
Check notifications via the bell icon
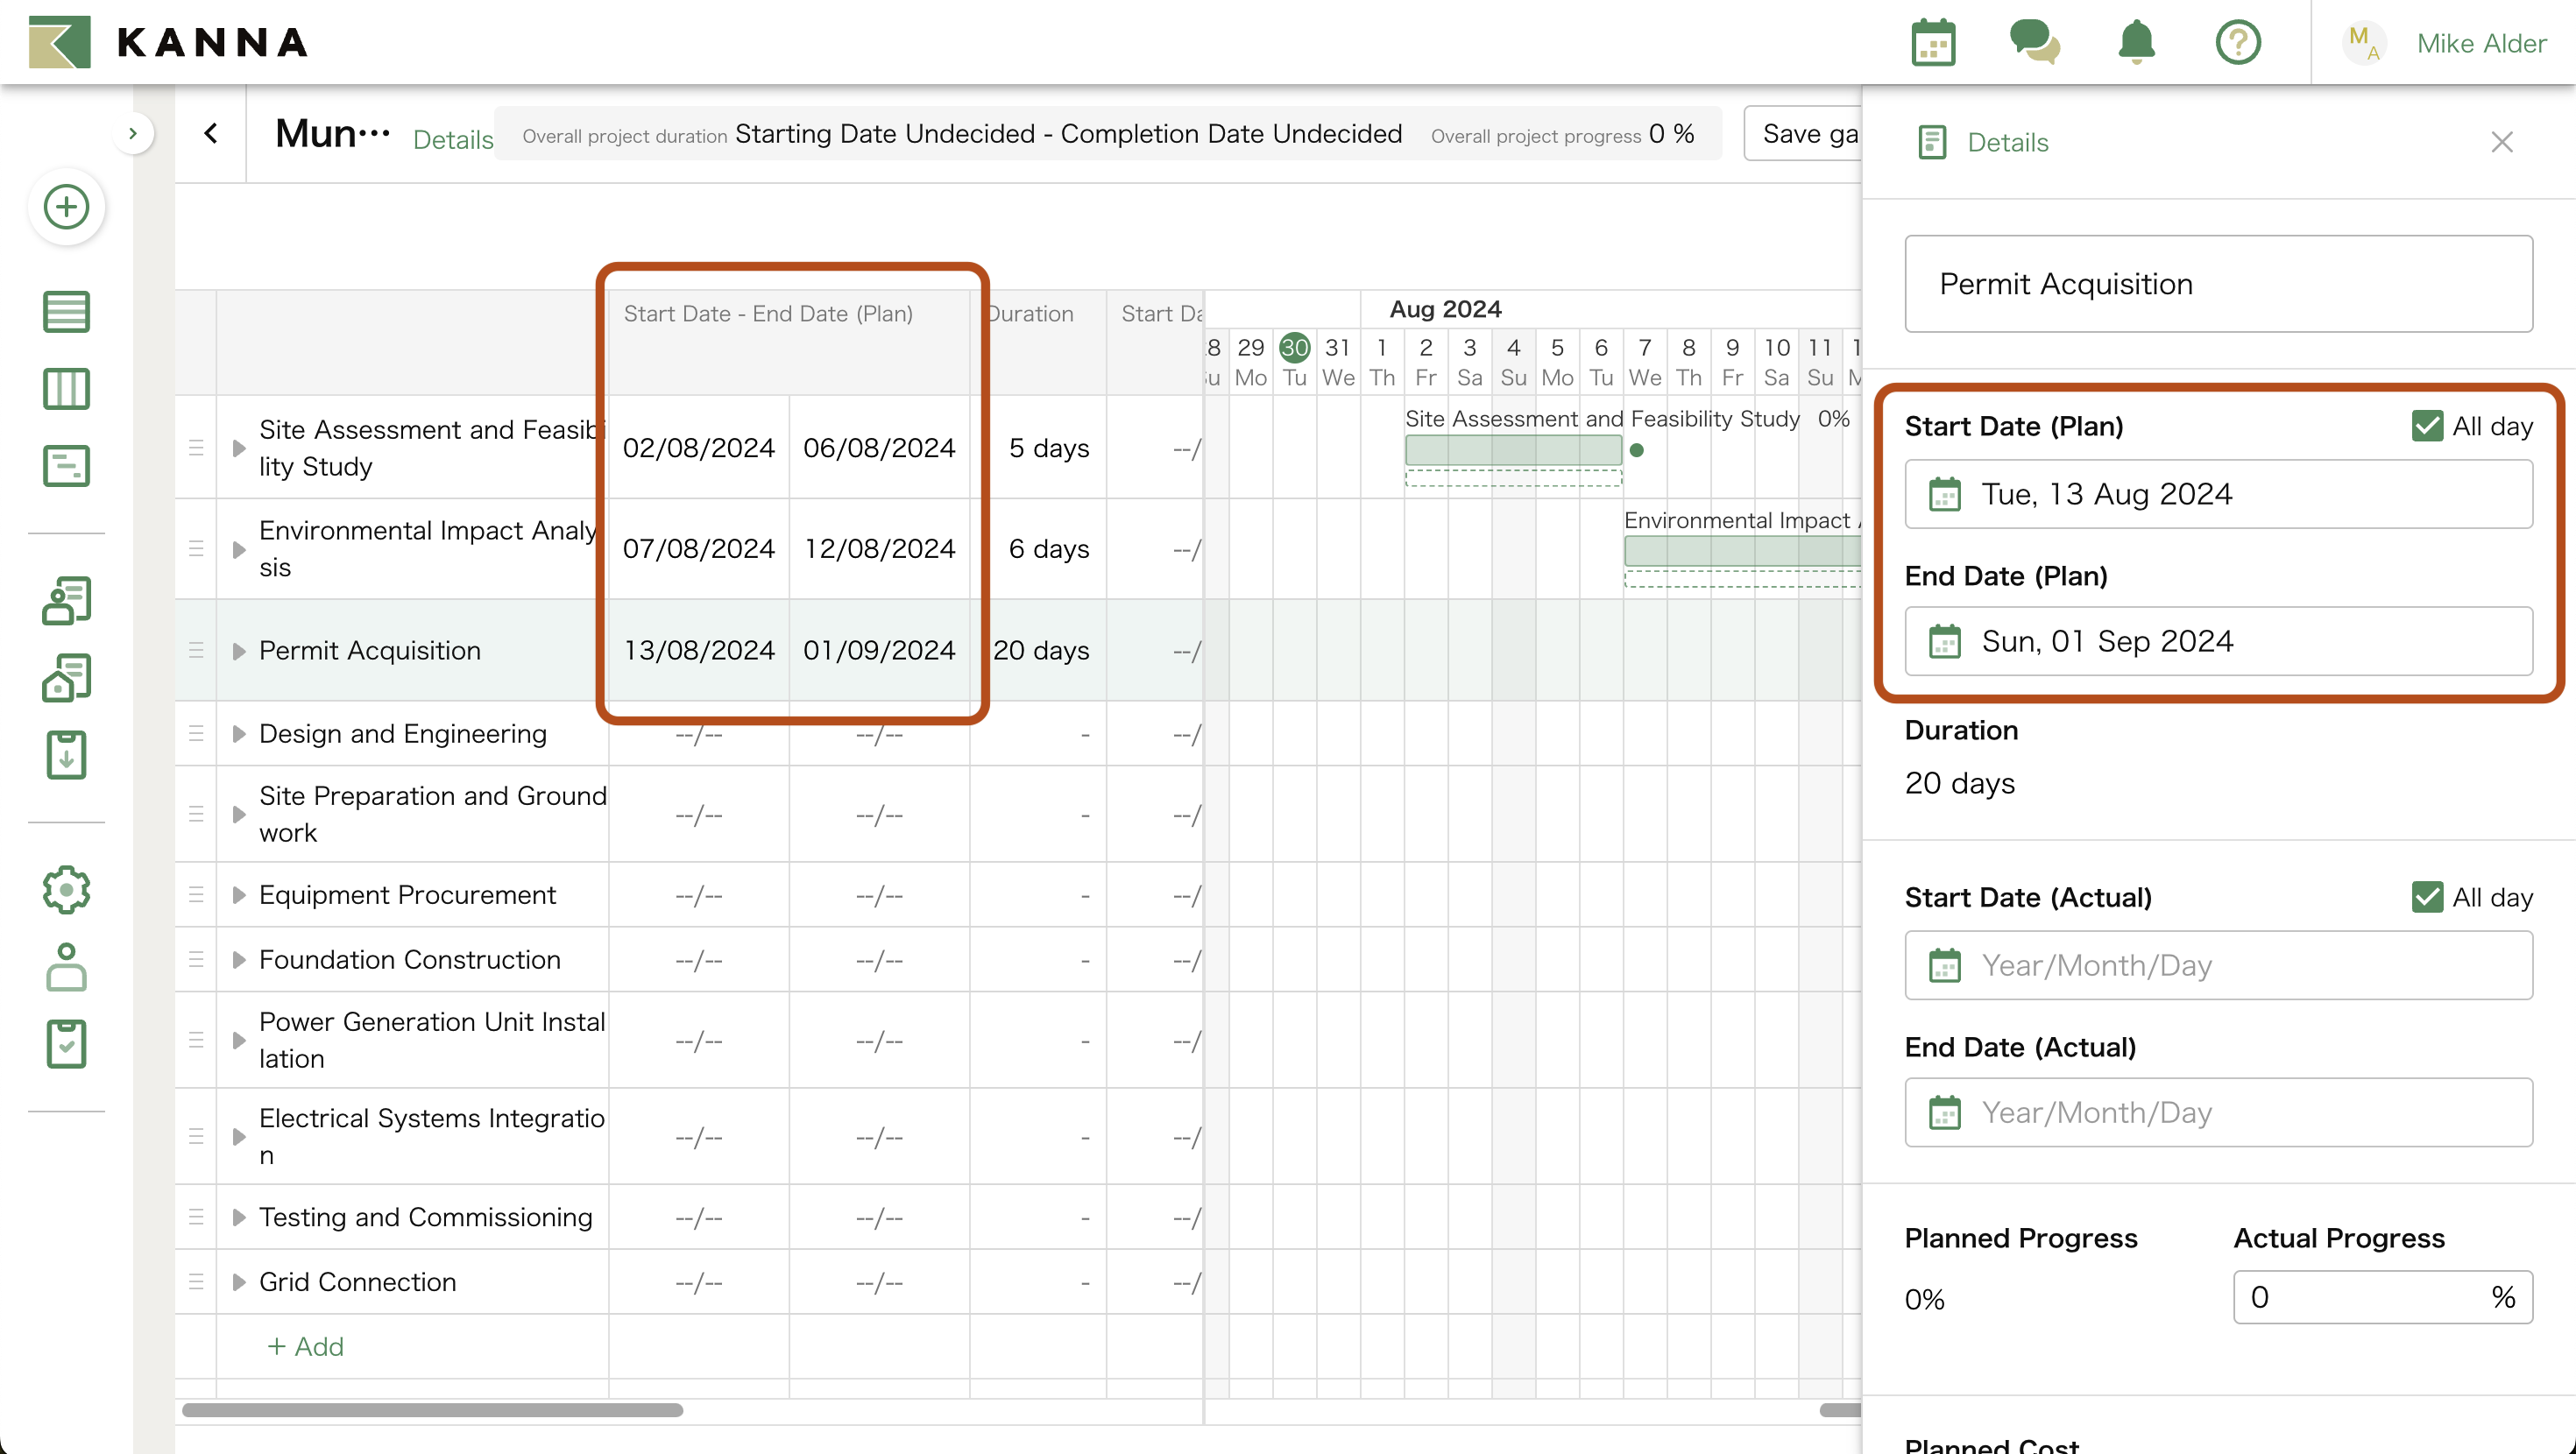[2136, 42]
